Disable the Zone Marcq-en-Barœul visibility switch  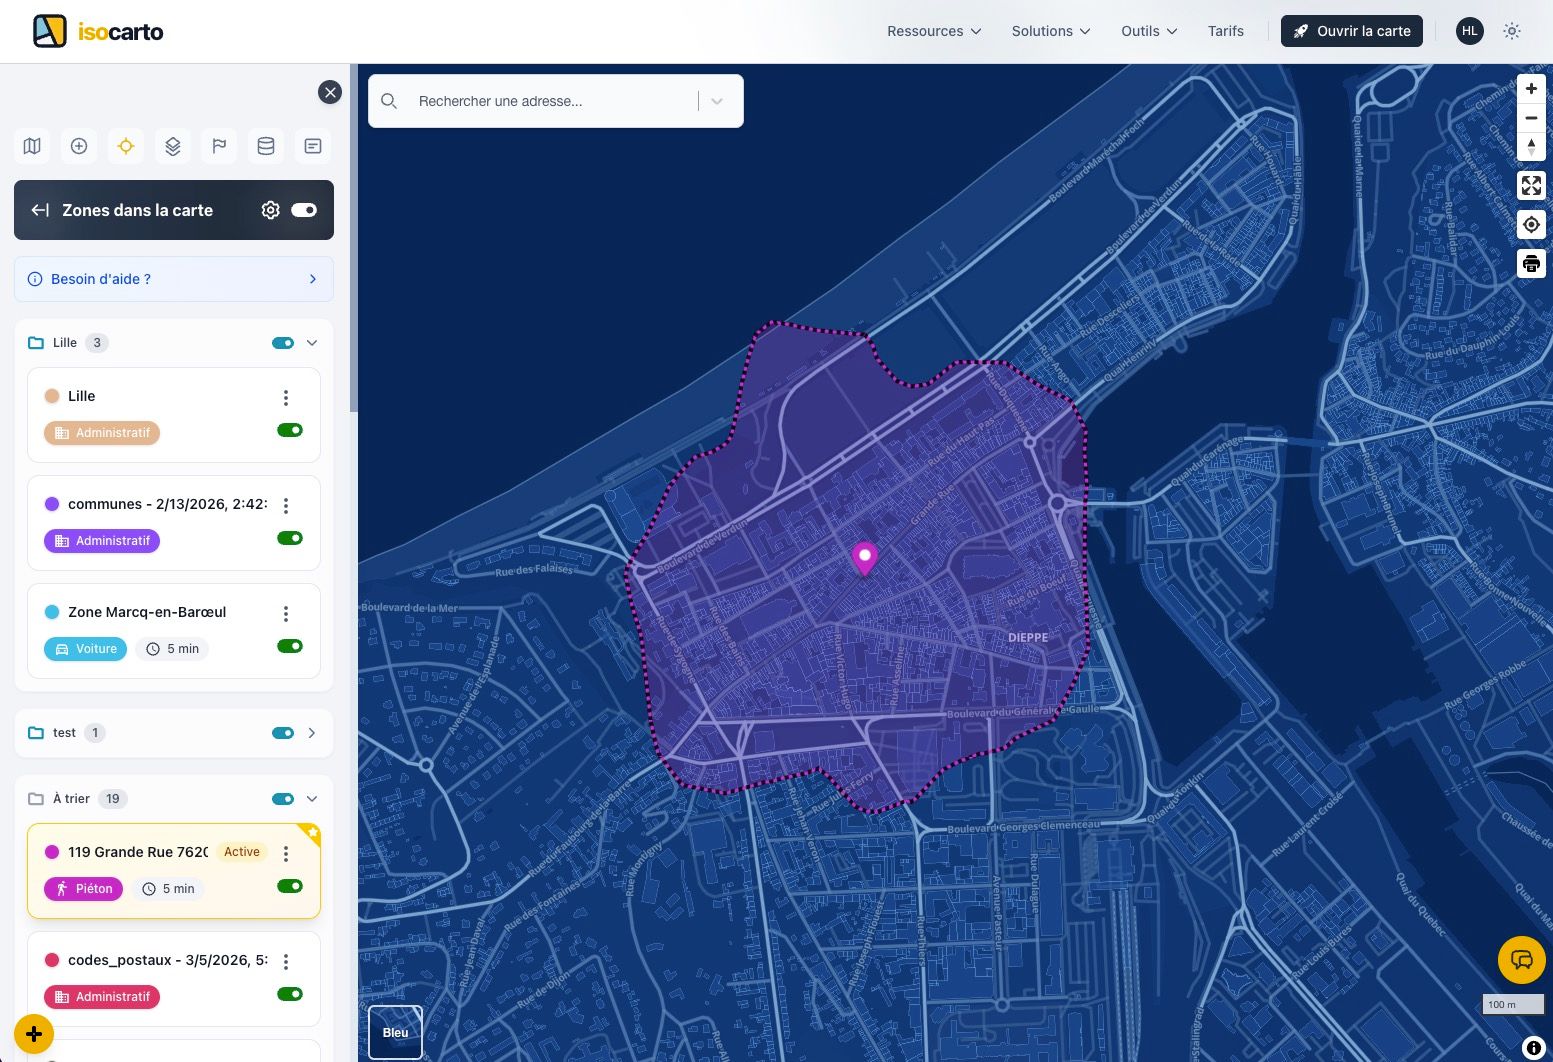290,646
